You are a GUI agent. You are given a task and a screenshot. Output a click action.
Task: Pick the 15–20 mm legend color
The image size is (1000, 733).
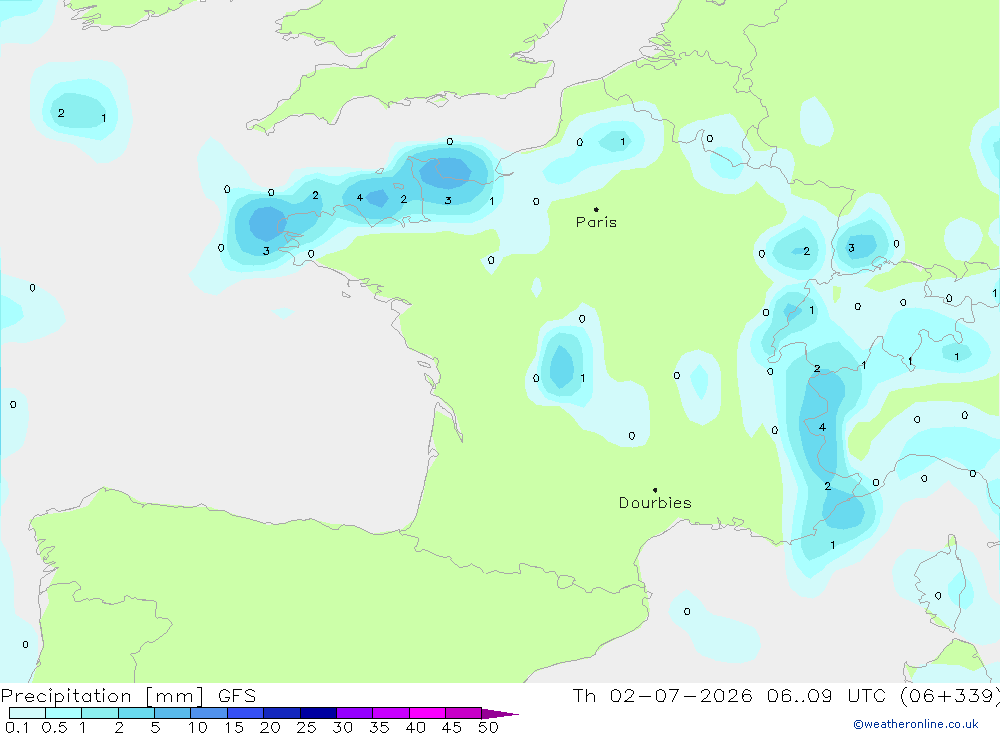pyautogui.click(x=246, y=713)
